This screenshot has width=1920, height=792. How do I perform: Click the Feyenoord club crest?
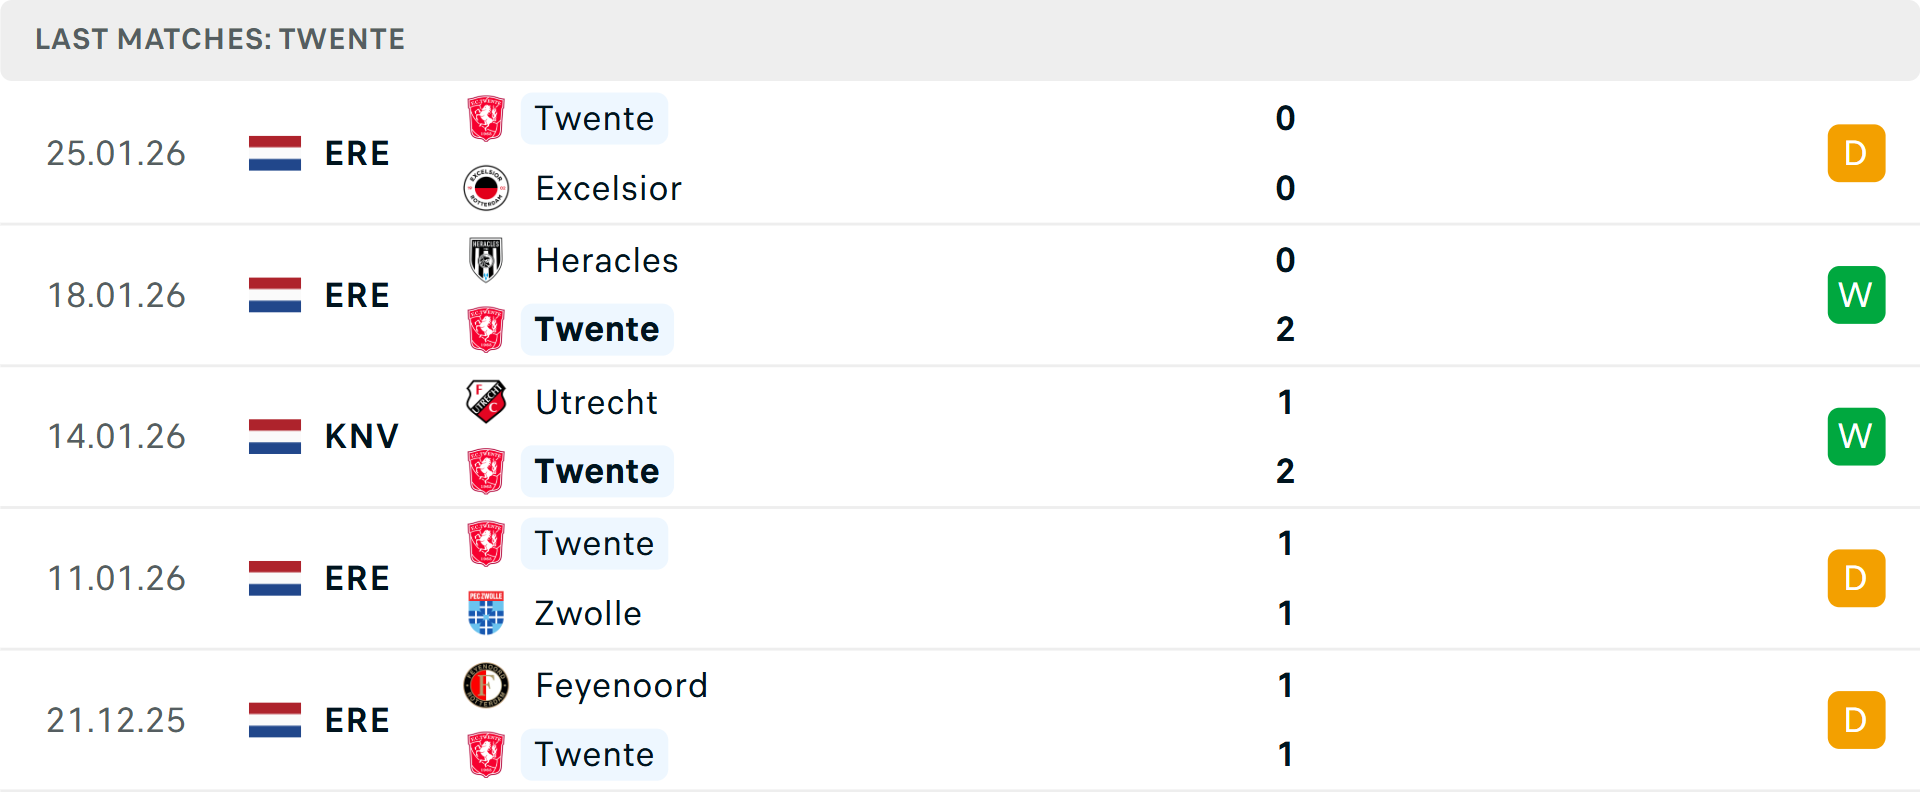click(486, 686)
